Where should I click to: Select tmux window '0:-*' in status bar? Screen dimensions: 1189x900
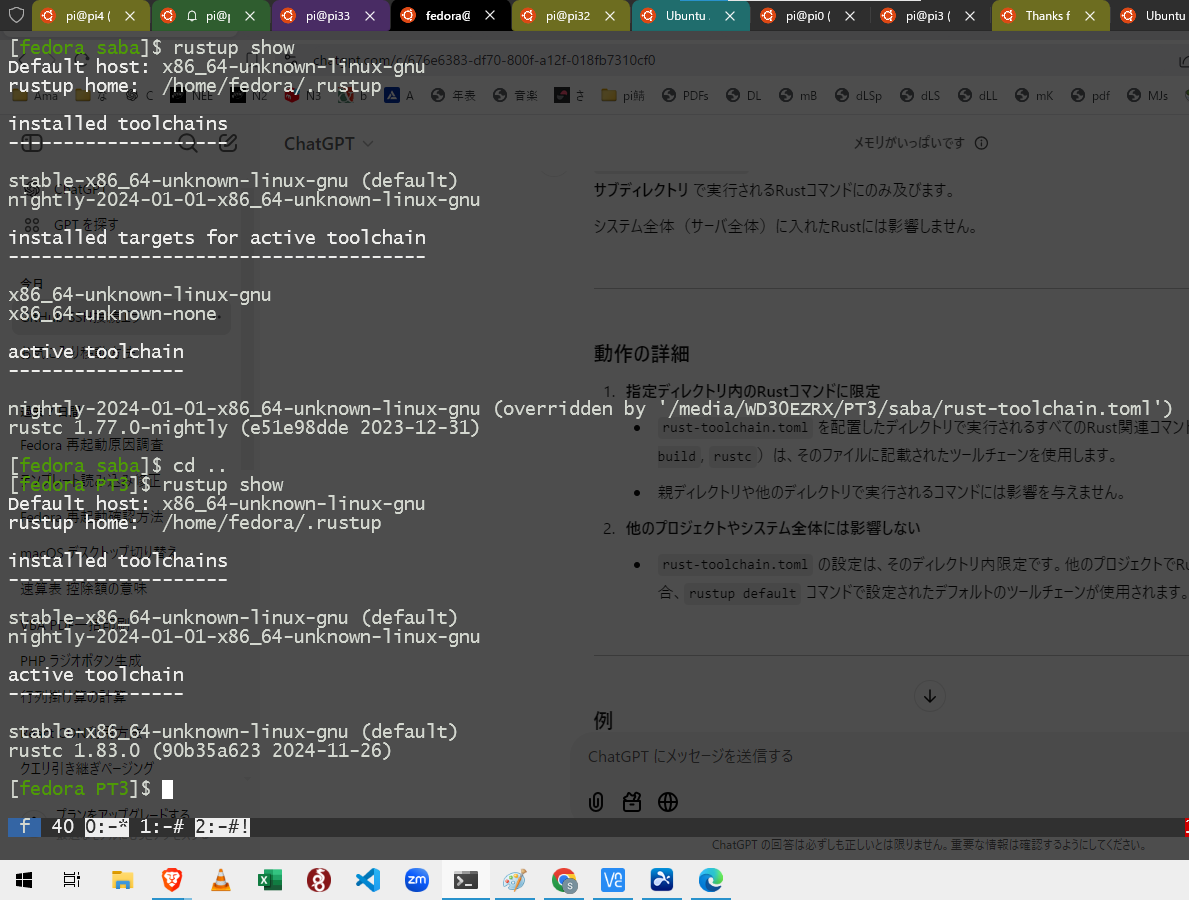click(x=106, y=826)
